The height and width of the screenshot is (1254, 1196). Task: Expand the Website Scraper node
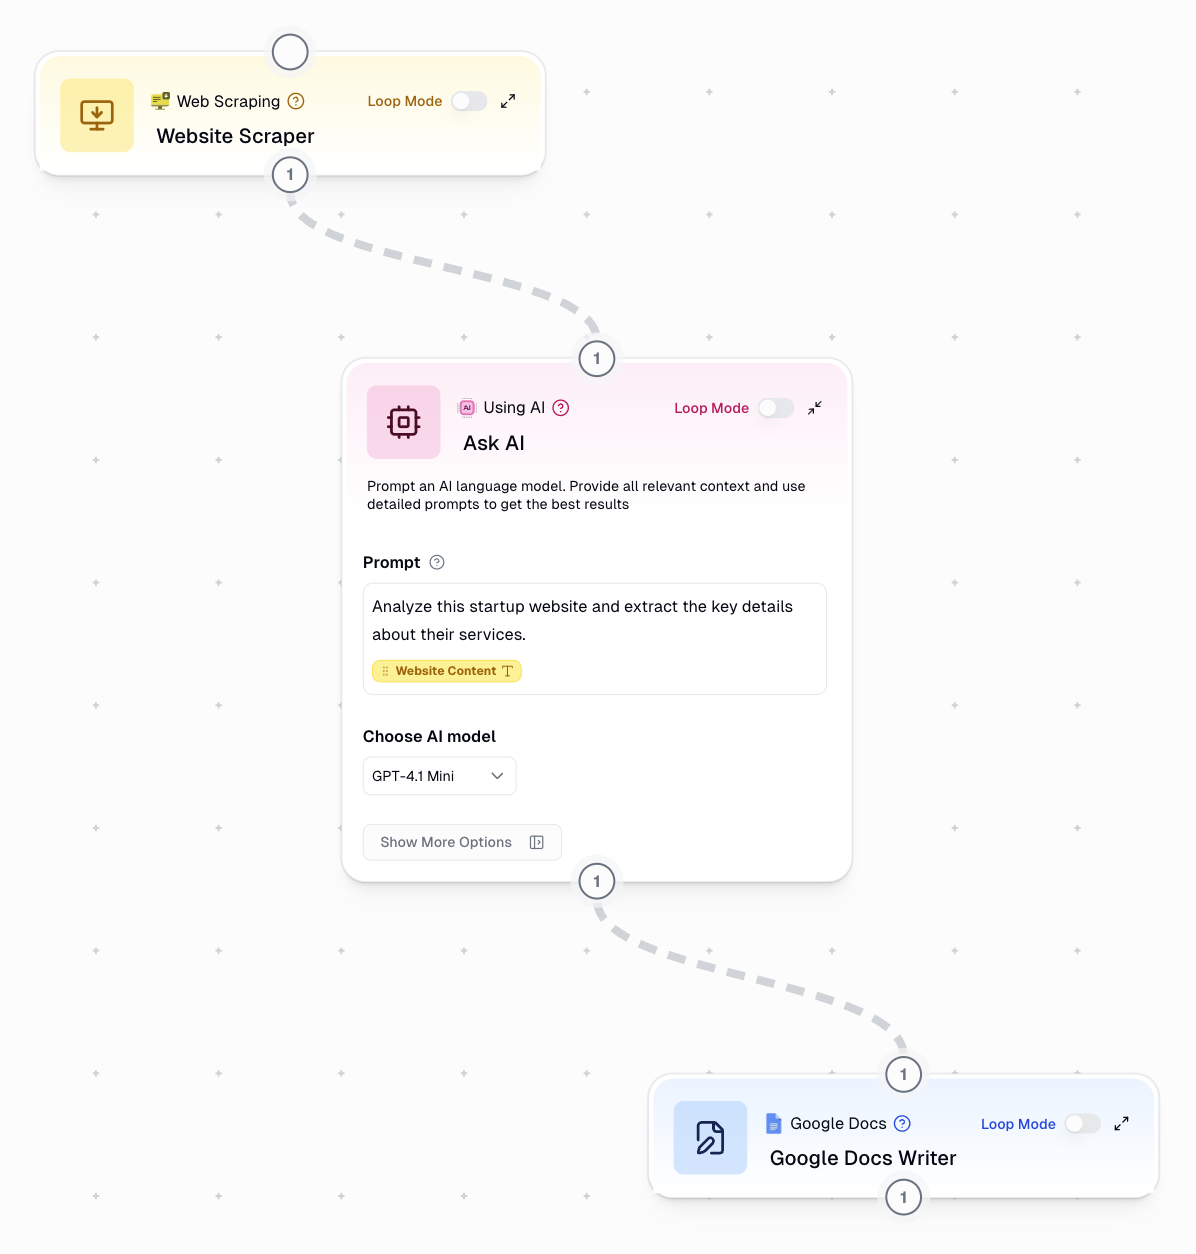[508, 101]
